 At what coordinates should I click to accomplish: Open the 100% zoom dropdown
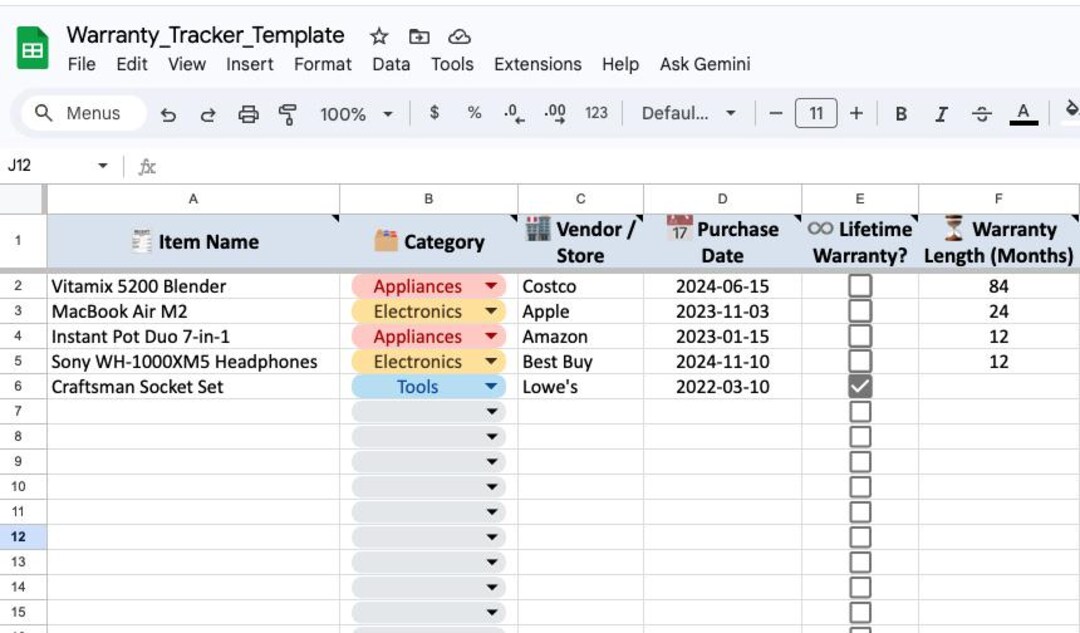click(x=356, y=114)
